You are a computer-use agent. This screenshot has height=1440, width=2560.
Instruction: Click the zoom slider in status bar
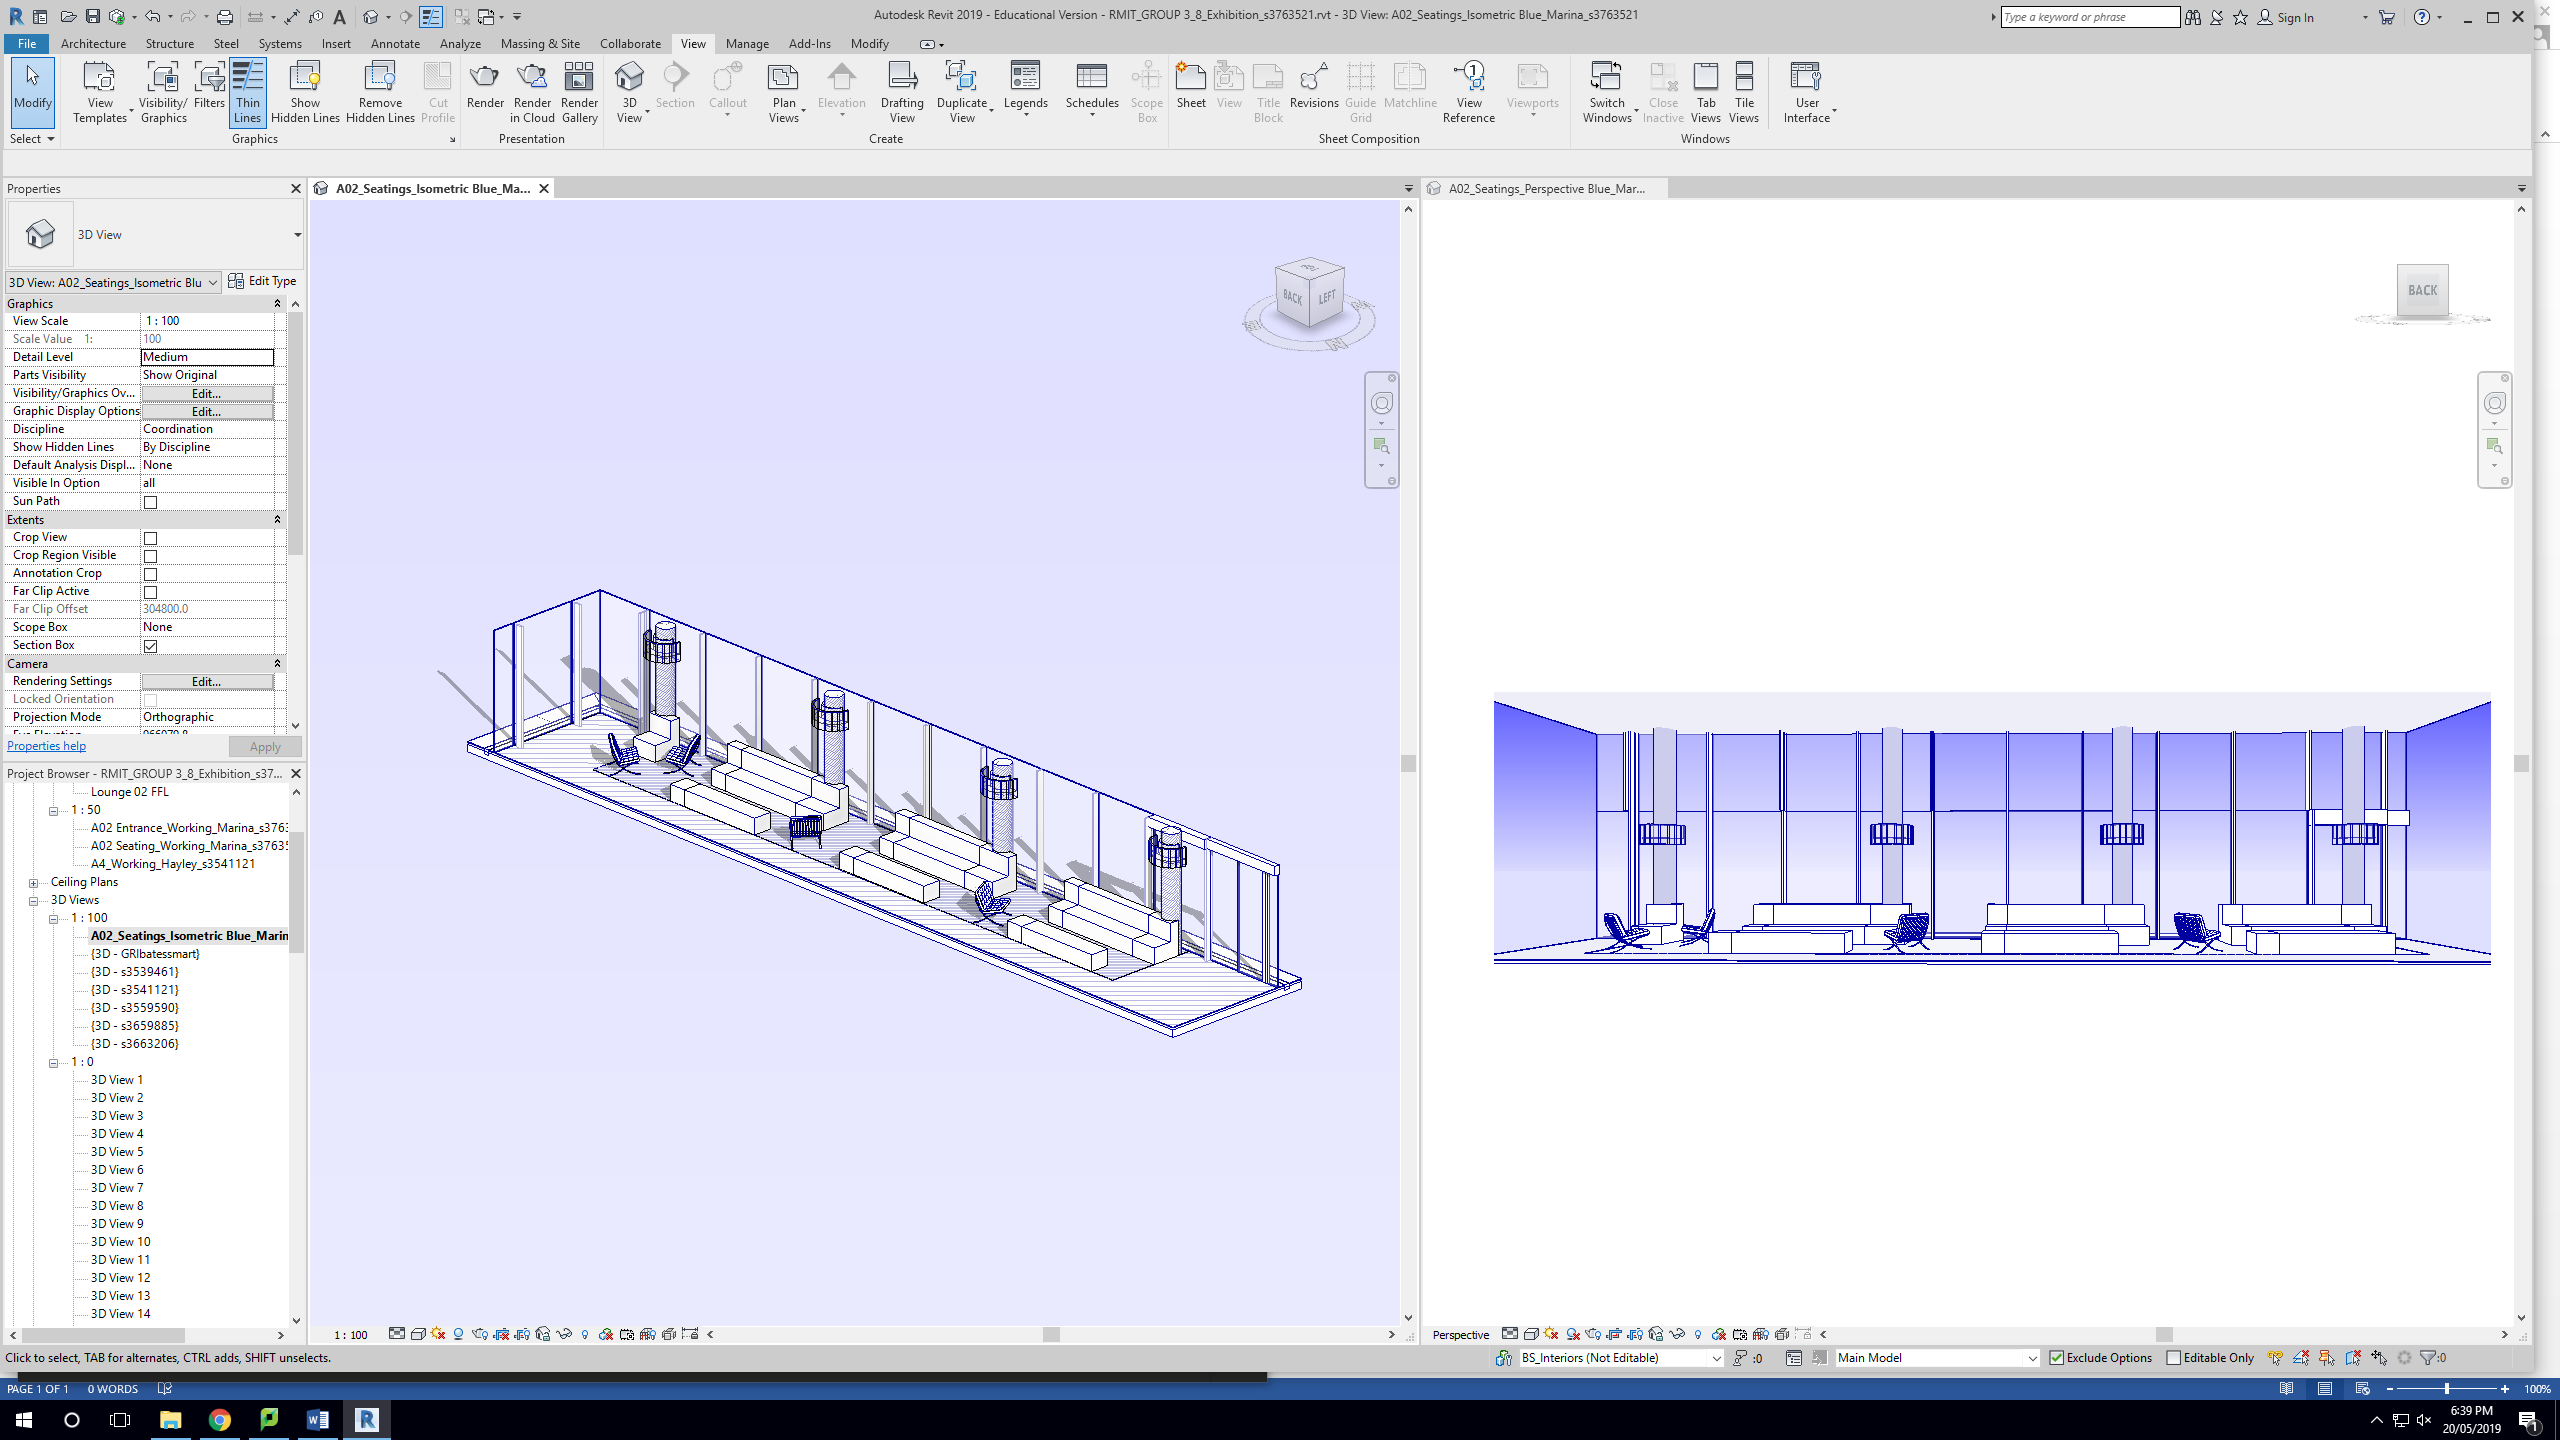coord(2446,1389)
